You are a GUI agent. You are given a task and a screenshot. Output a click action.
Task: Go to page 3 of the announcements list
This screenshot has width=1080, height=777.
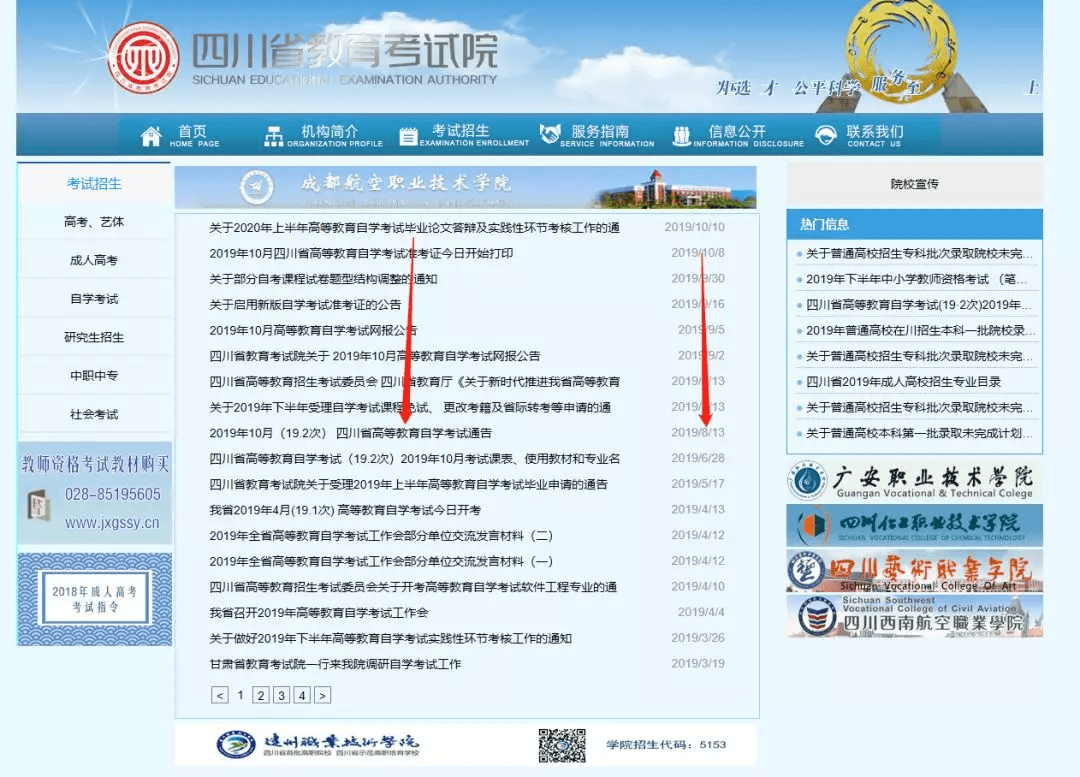tap(281, 693)
